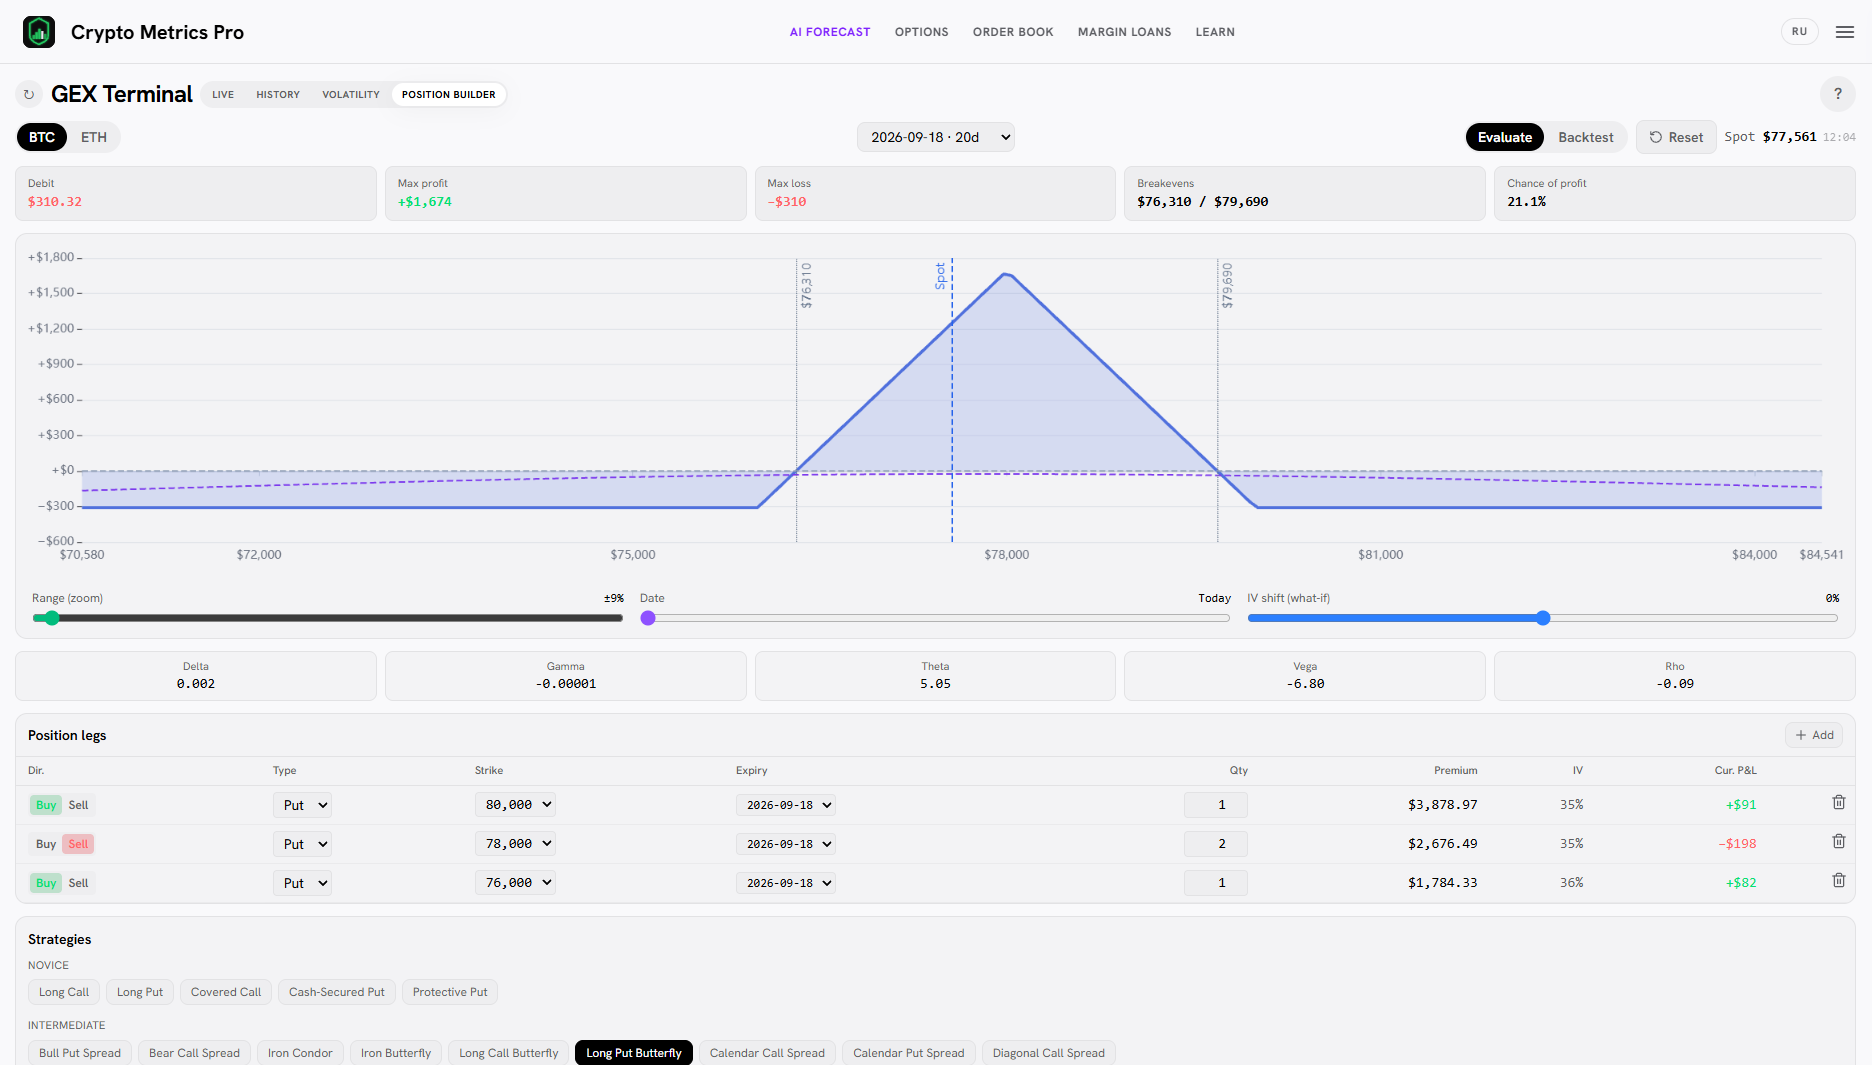Open Expiry dropdown in the 76,000 row
The image size is (1872, 1065).
click(786, 883)
